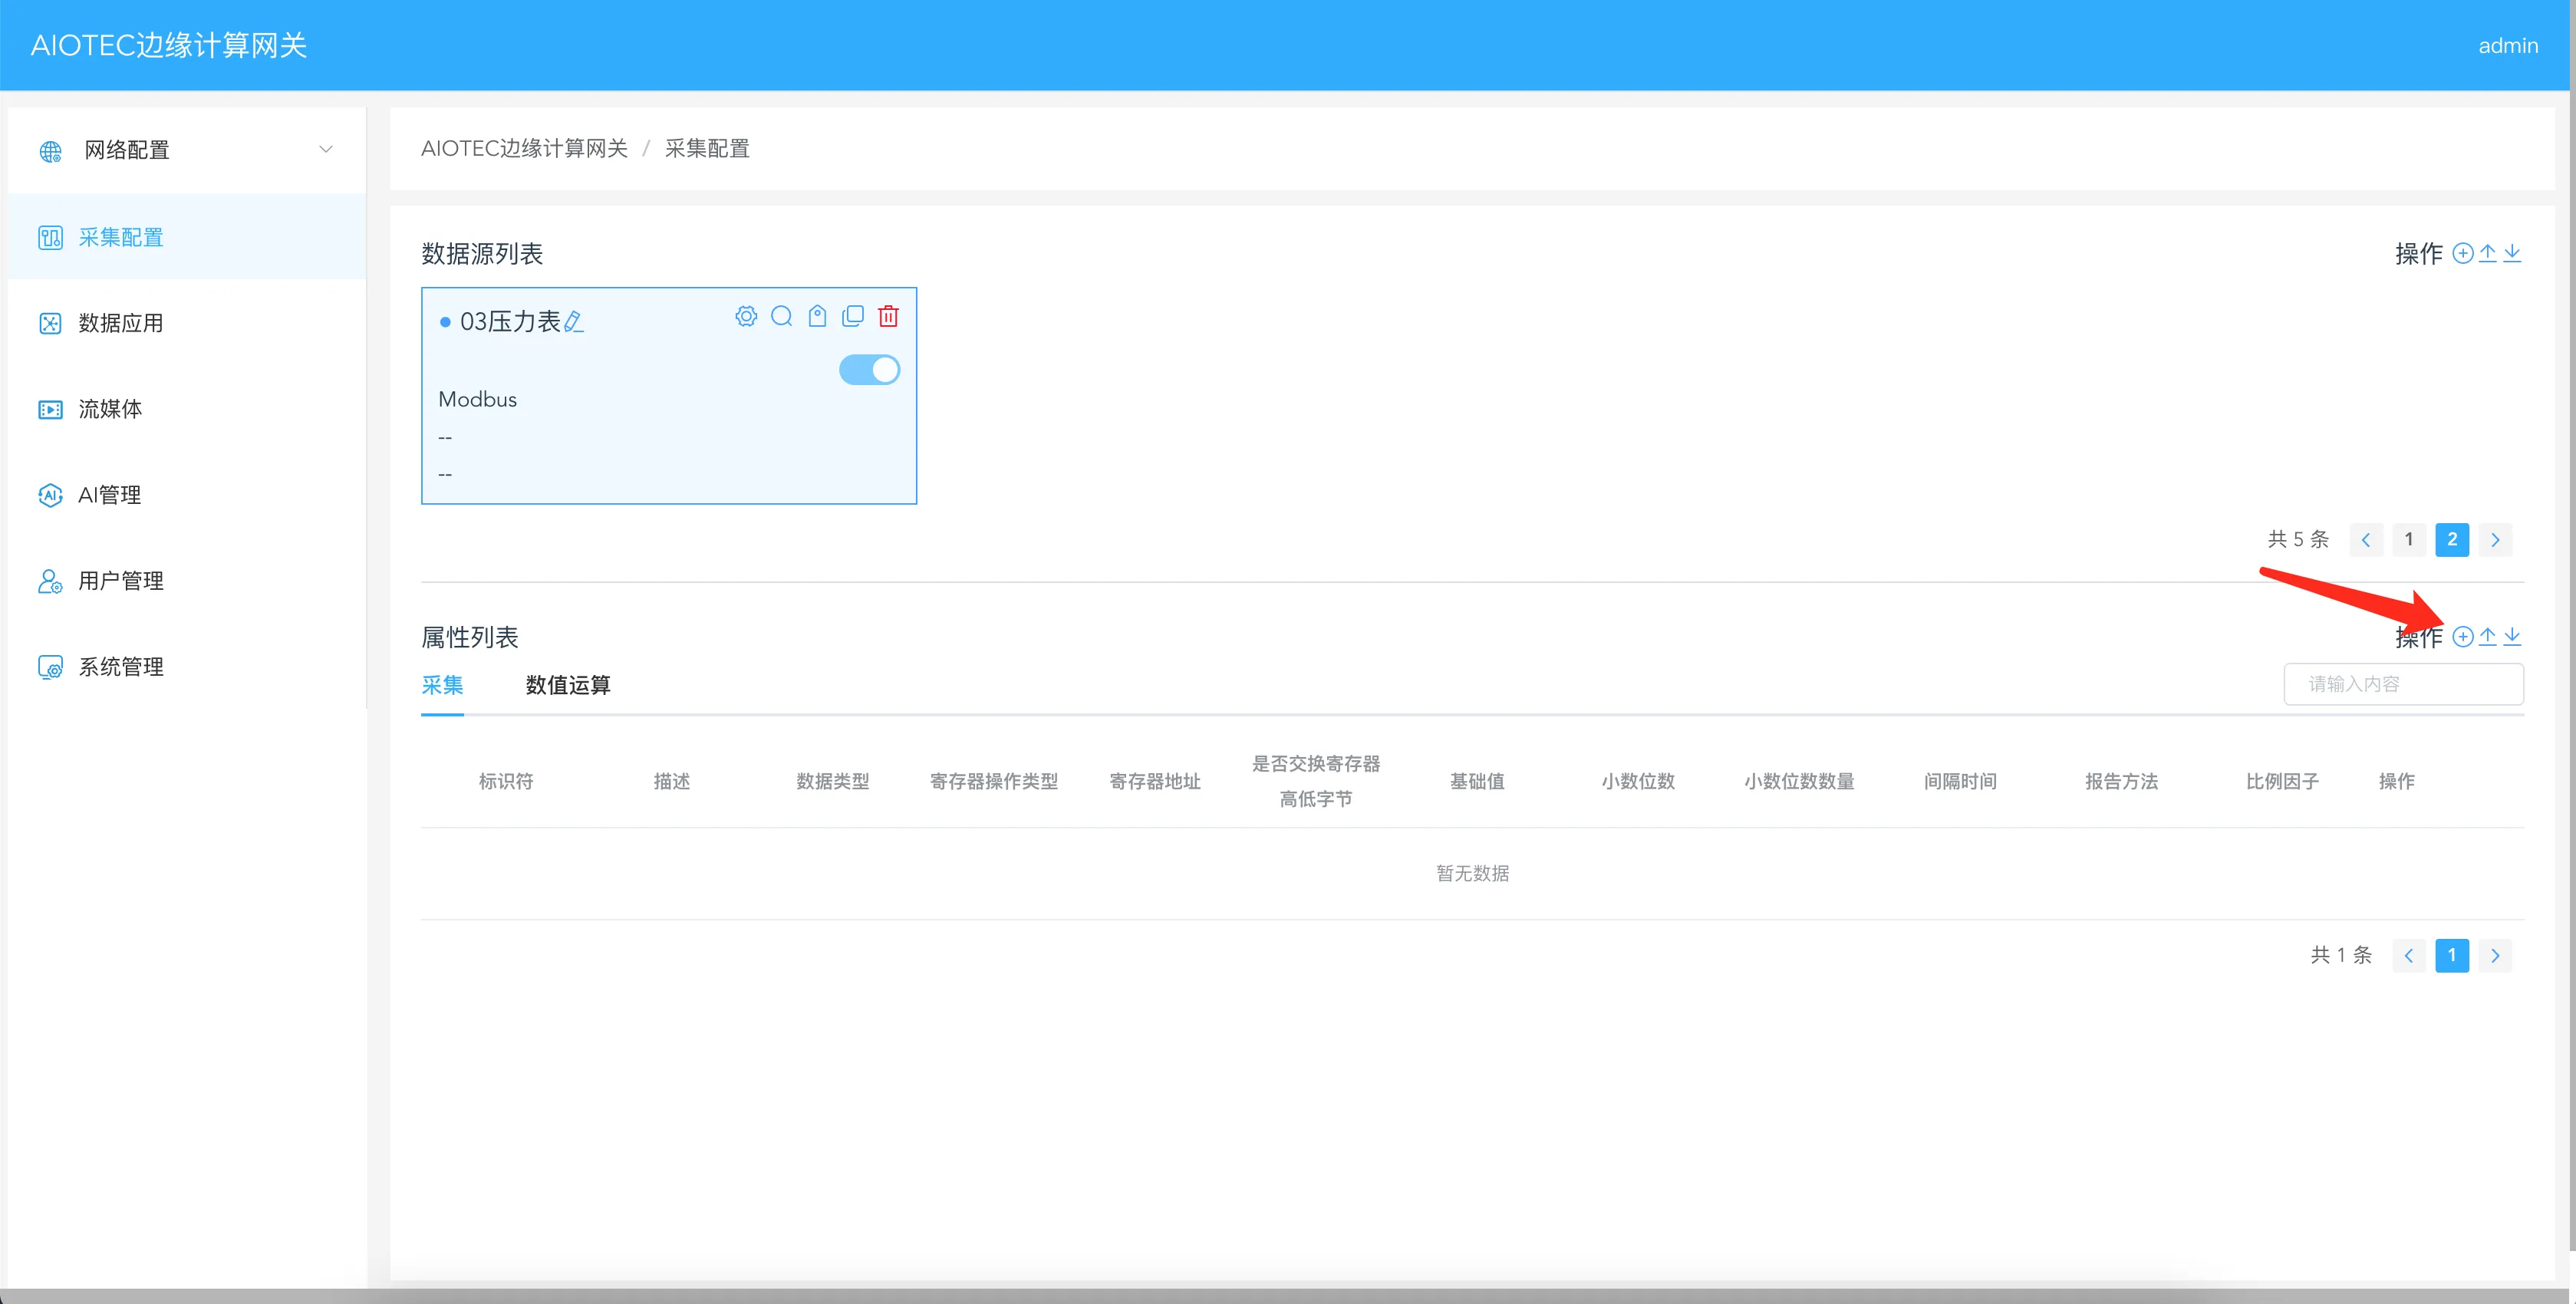Click upload icon in data source list header
The image size is (2576, 1304).
point(2488,253)
